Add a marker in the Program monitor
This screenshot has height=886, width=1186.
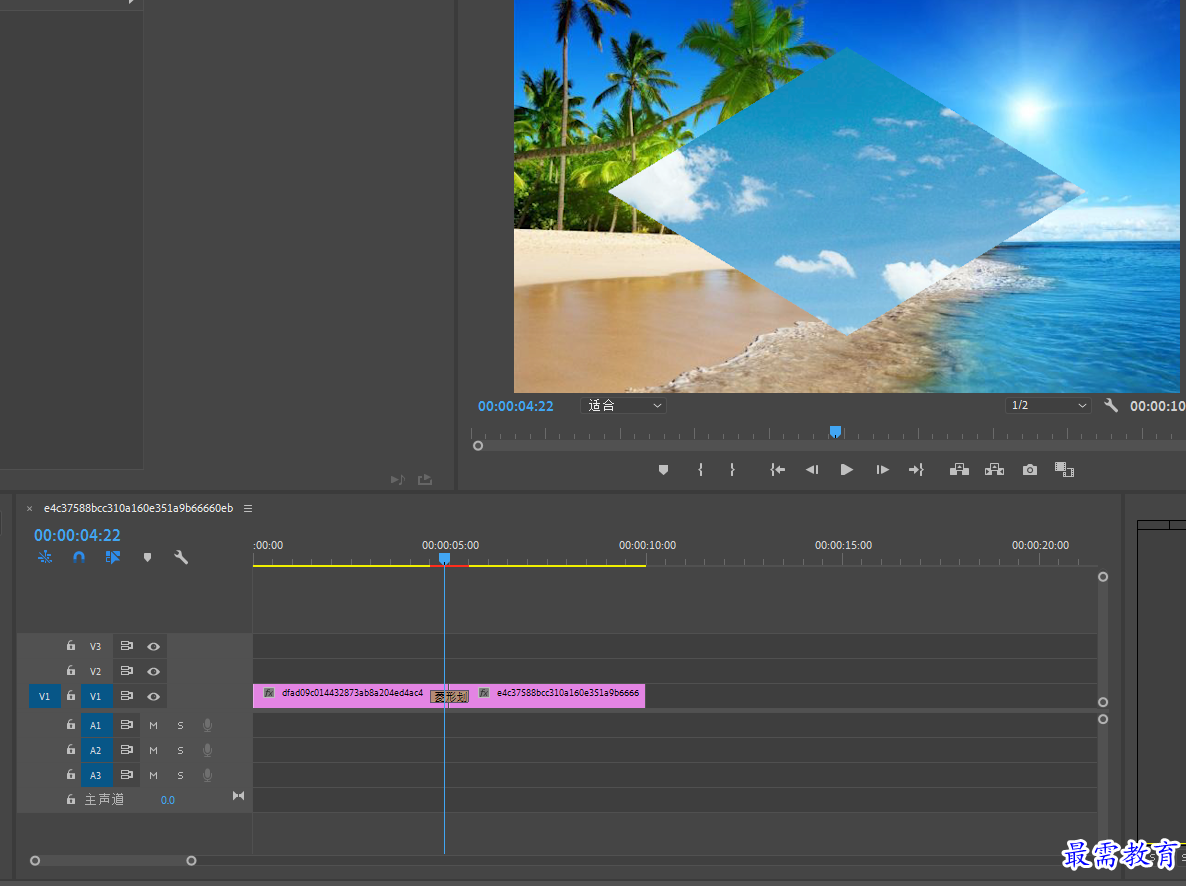tap(663, 470)
